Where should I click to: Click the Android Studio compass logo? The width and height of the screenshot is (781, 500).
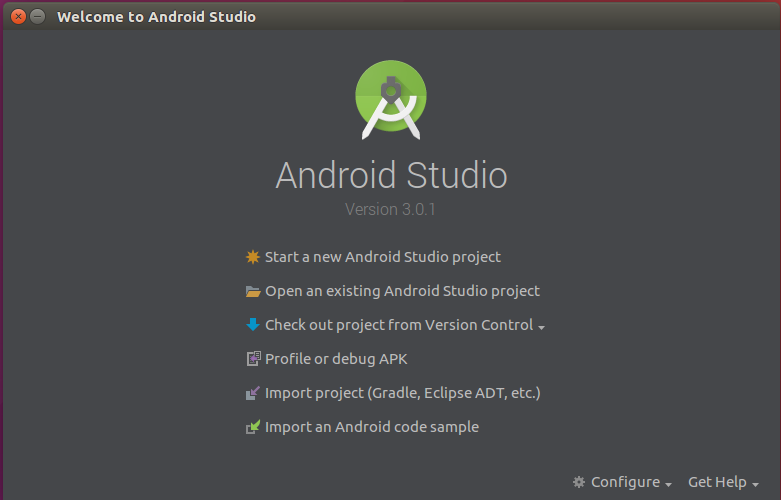pyautogui.click(x=391, y=100)
